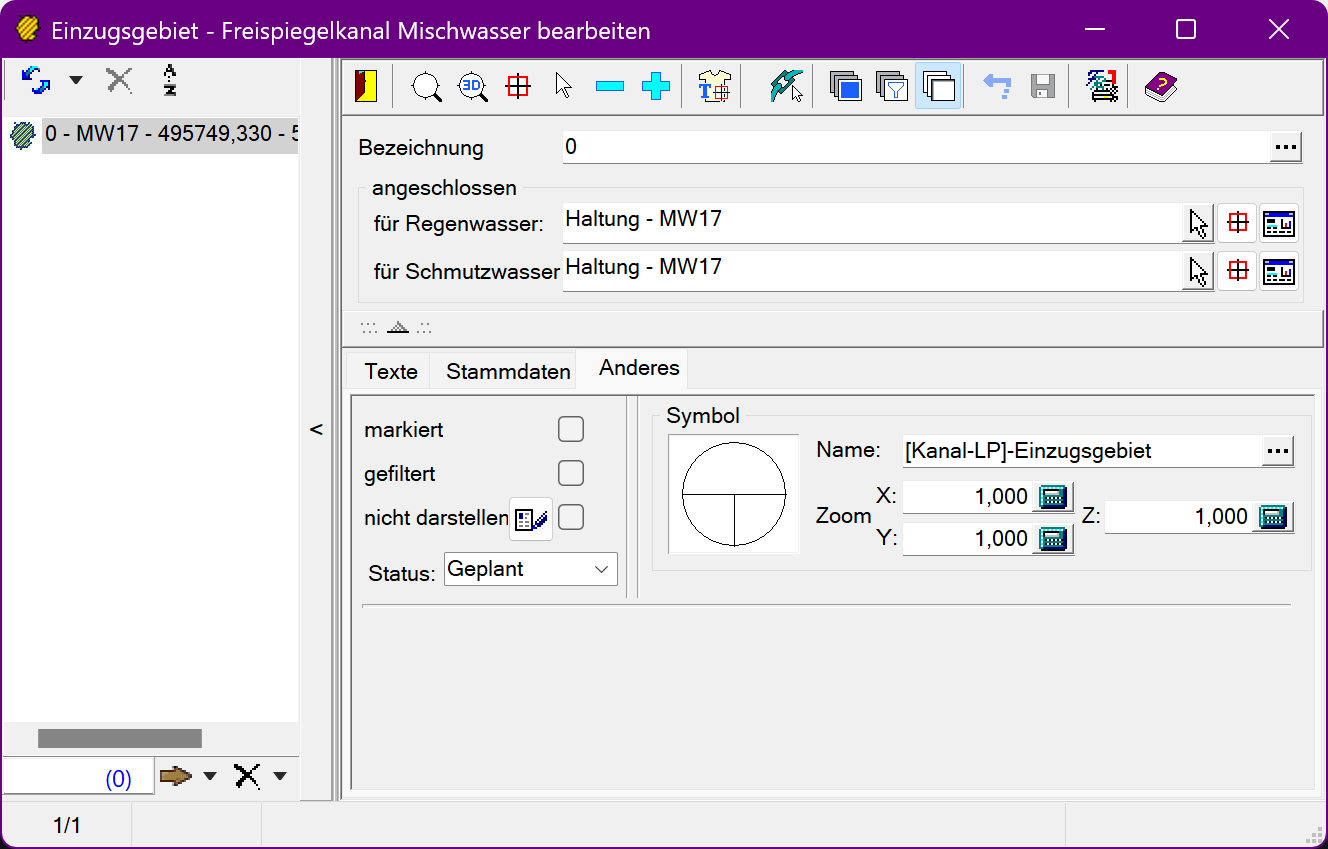Click the grayed-out save floppy disk icon

pyautogui.click(x=1043, y=87)
